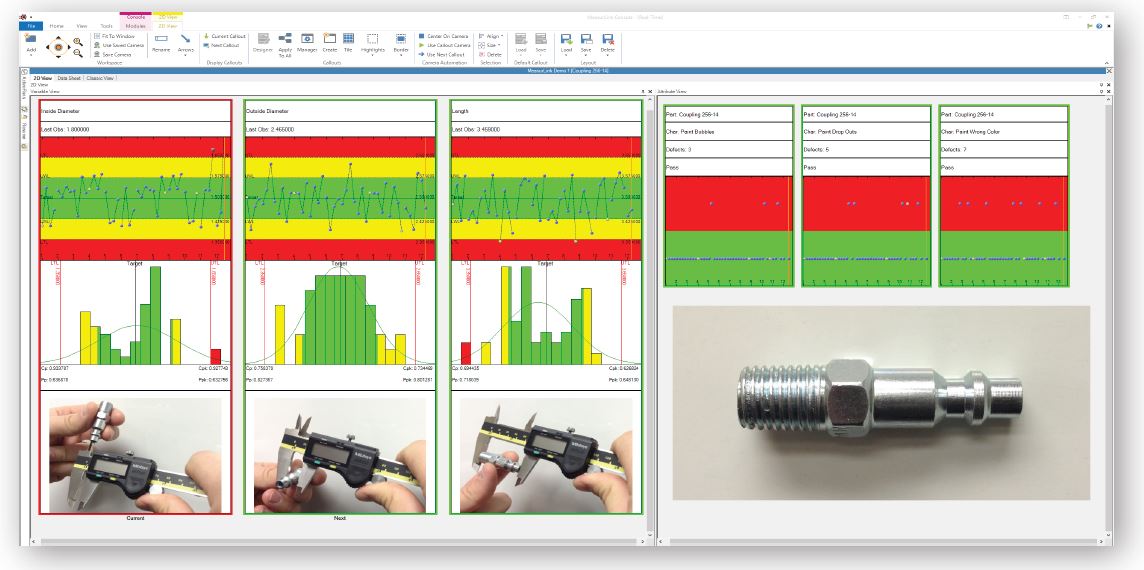Screen dimensions: 1144x570
Task: Click Use Saved Camera button
Action: coord(119,45)
